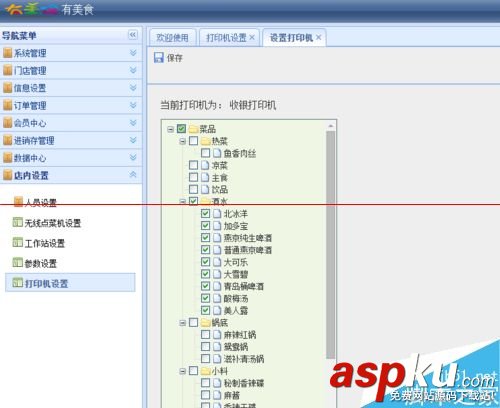Click the 系统管理 folder icon
500x408 pixels.
[7, 53]
